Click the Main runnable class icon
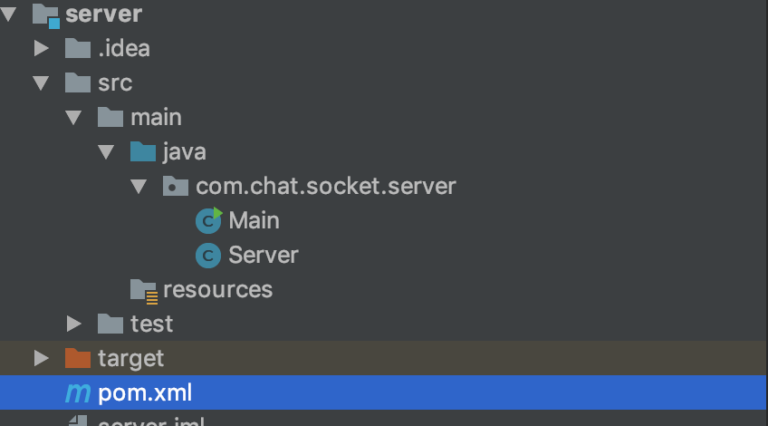The height and width of the screenshot is (426, 768). coord(209,221)
